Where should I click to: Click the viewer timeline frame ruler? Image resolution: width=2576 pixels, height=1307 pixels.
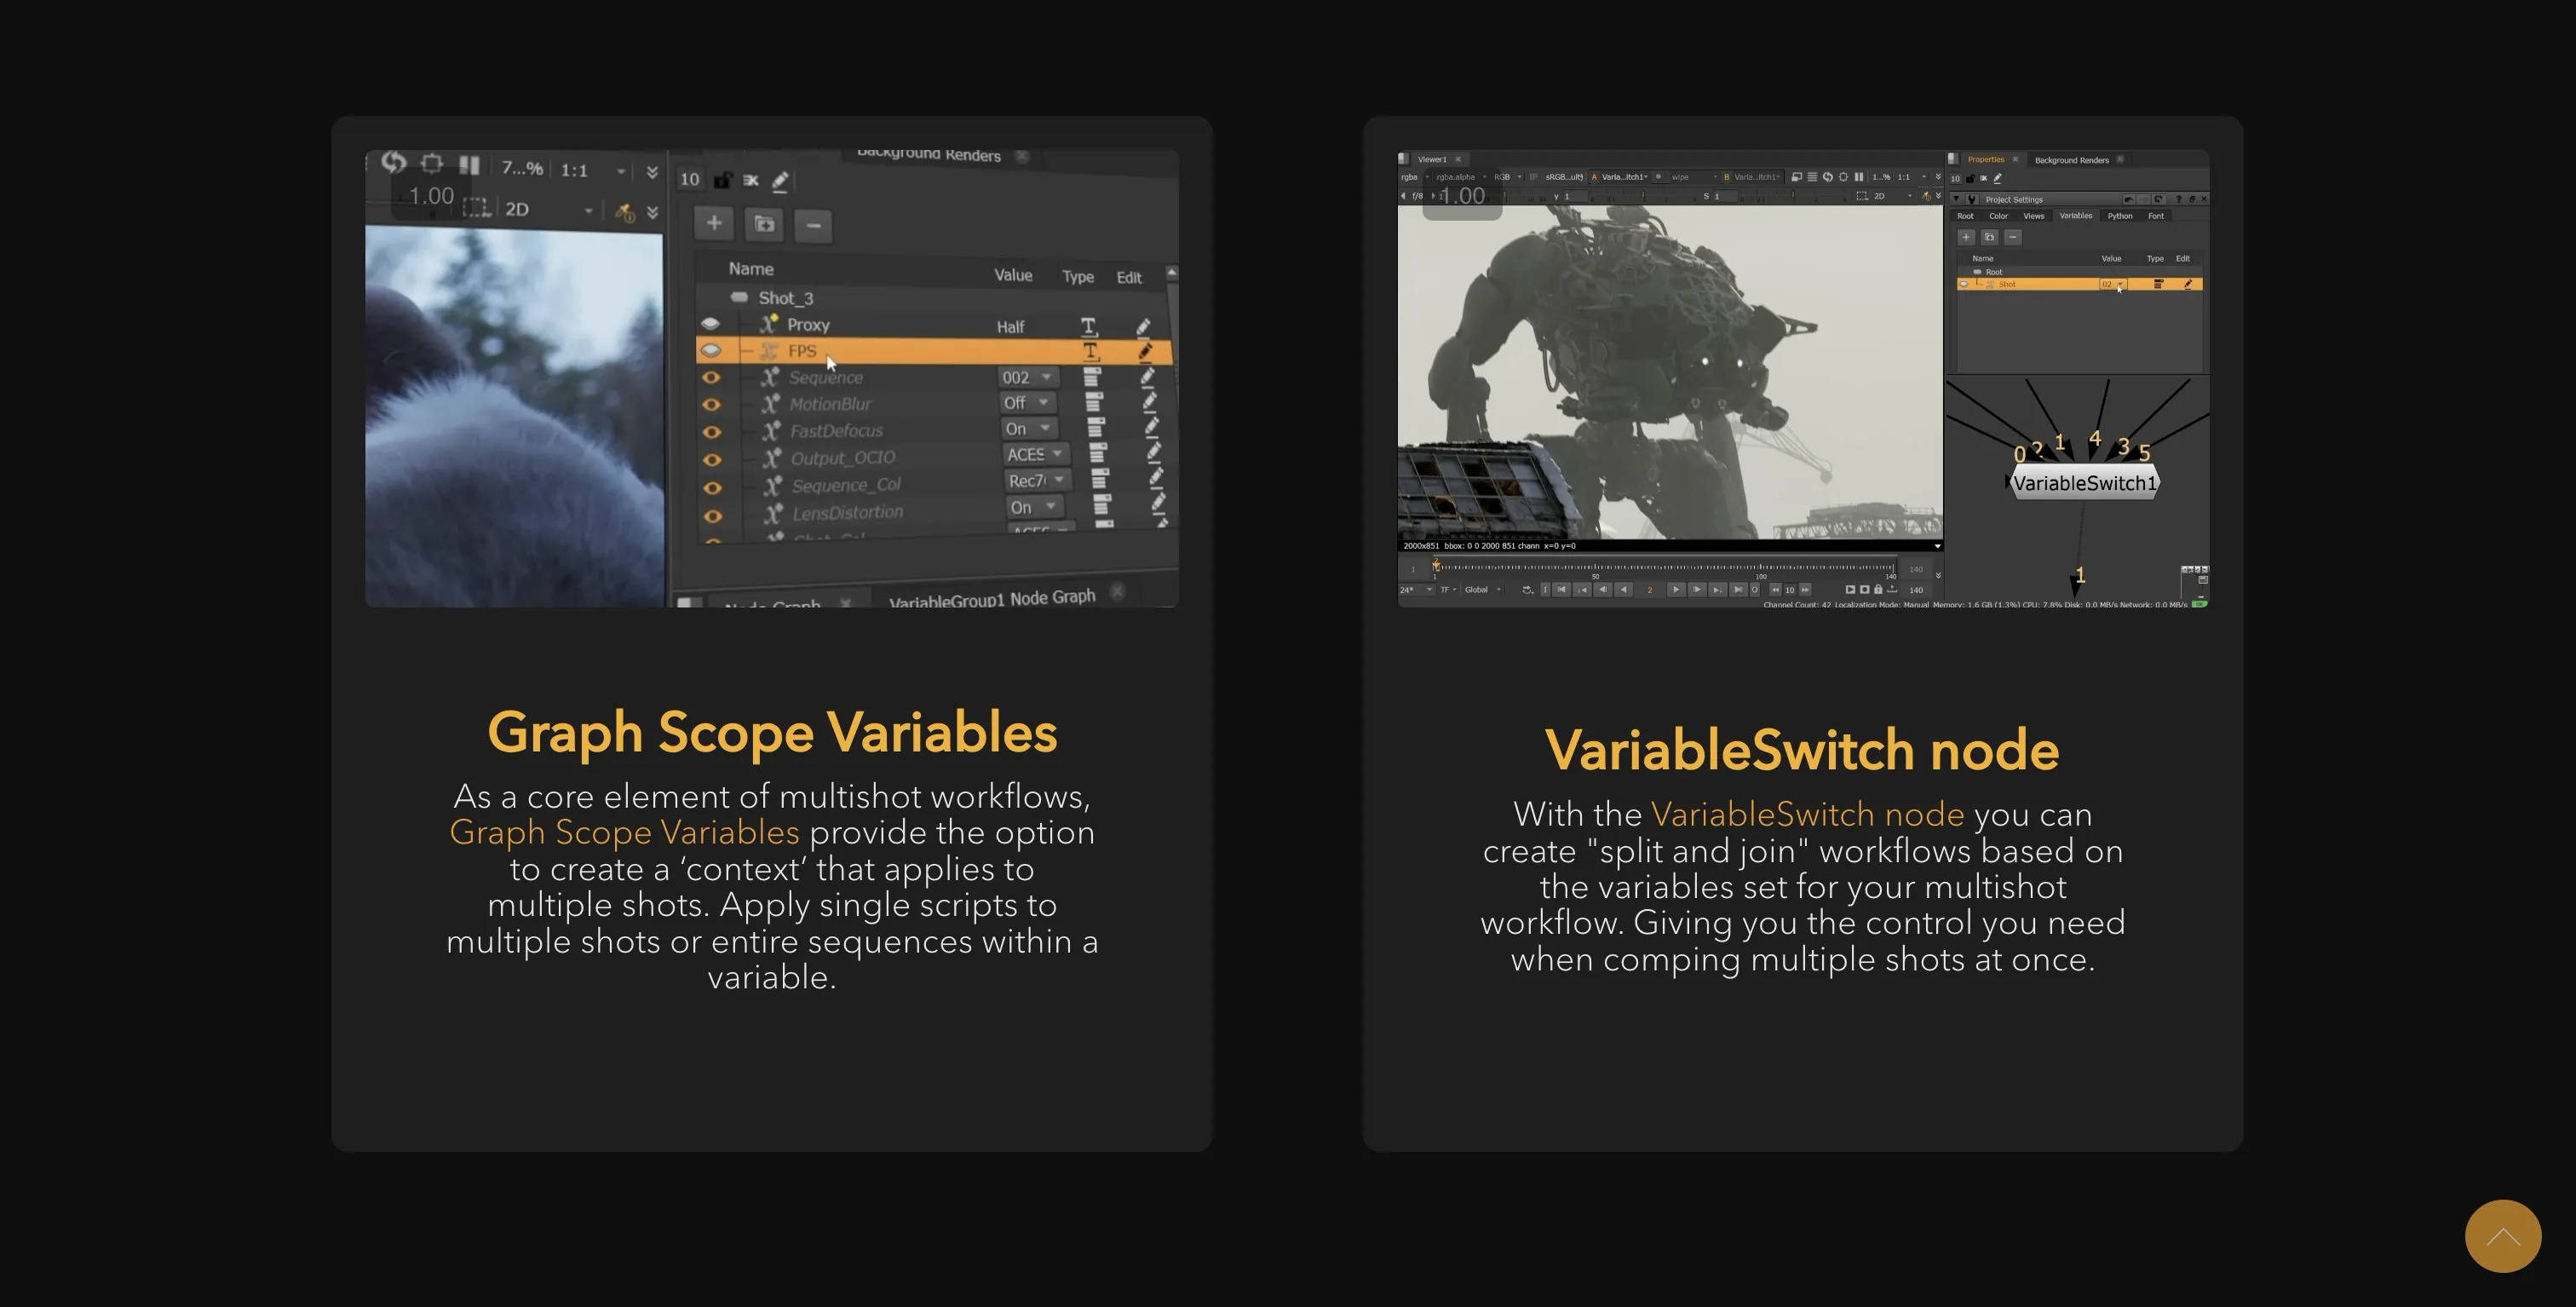1662,568
